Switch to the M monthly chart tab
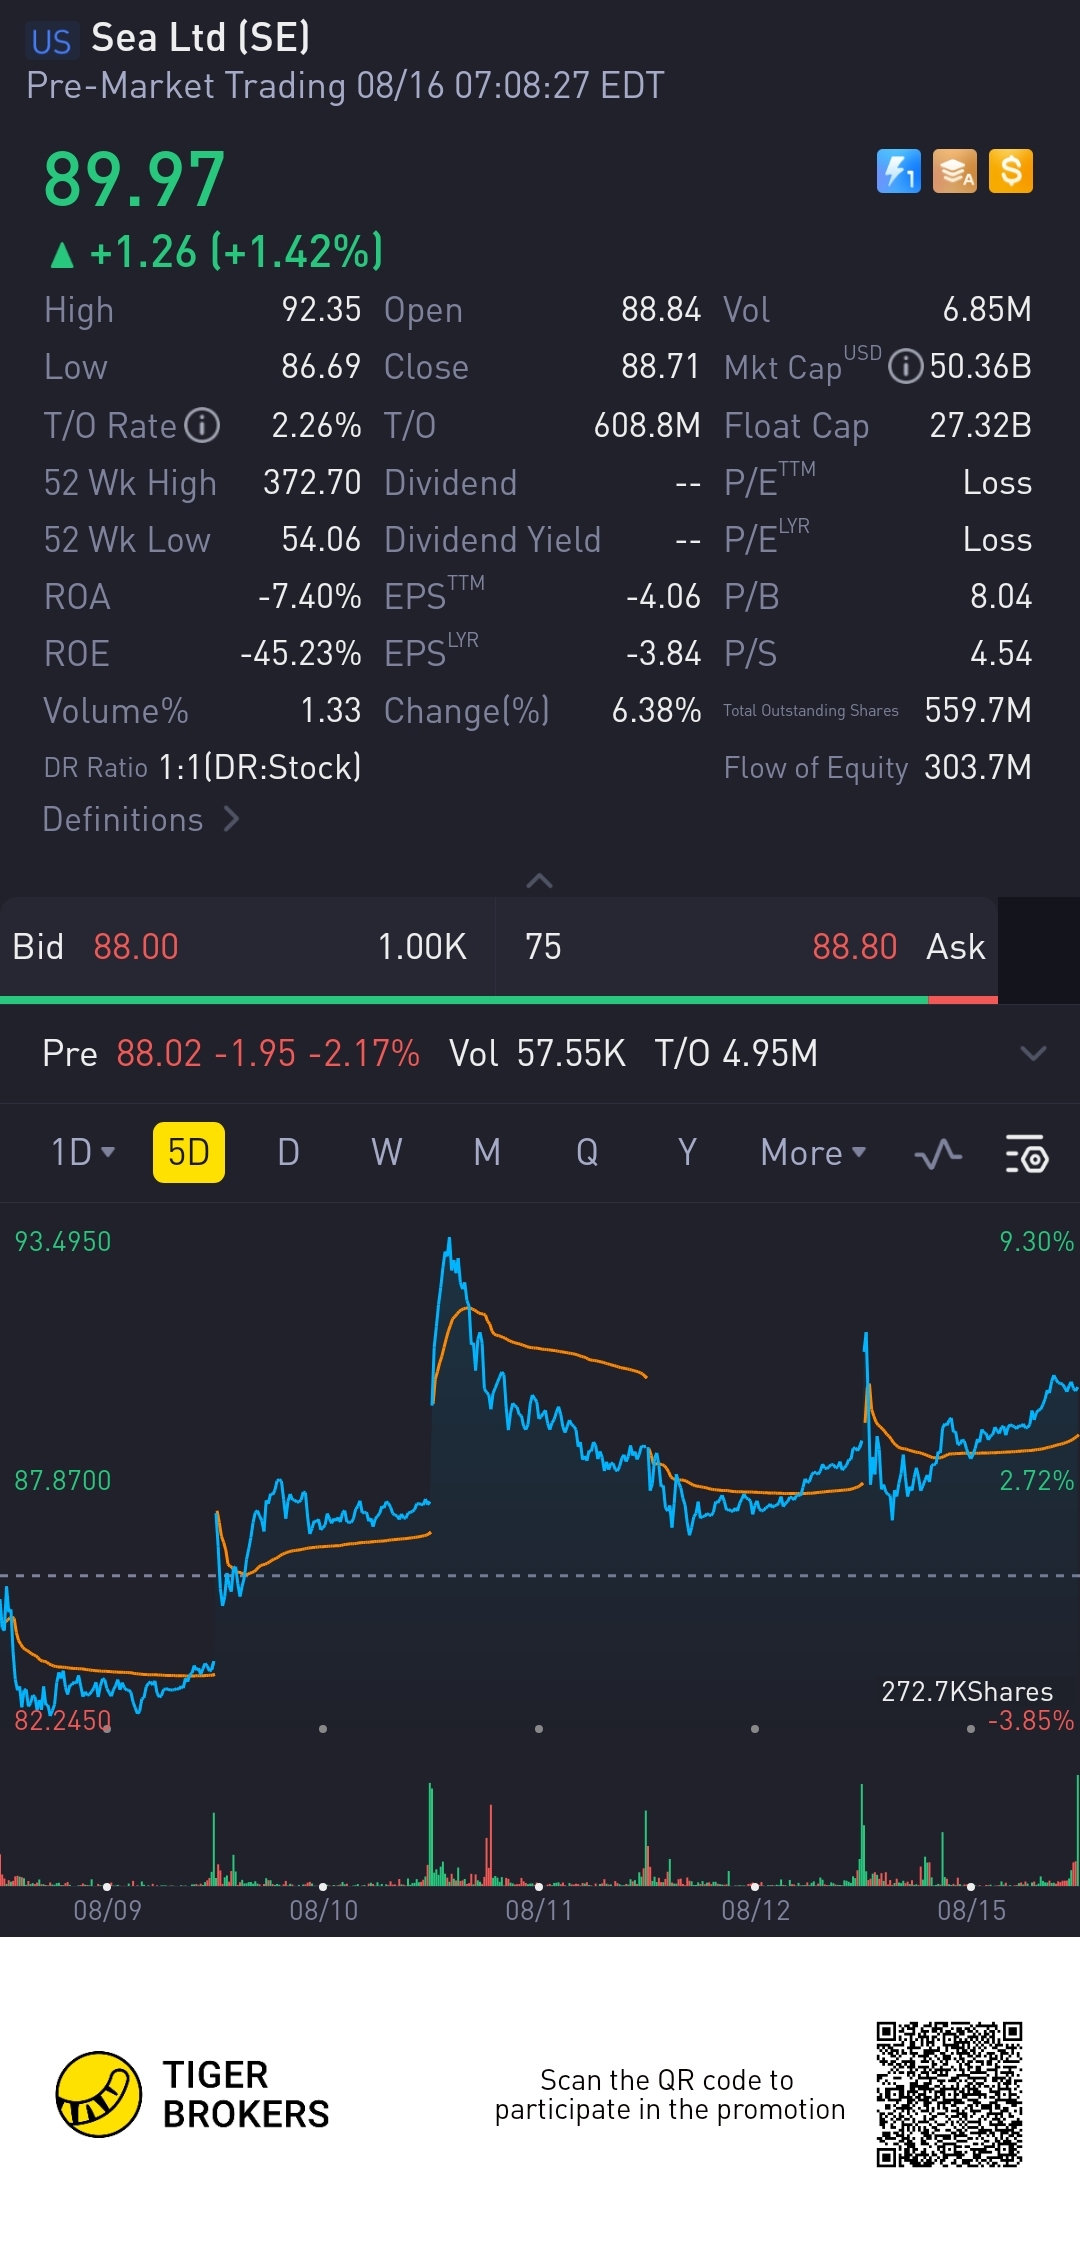 pos(487,1152)
